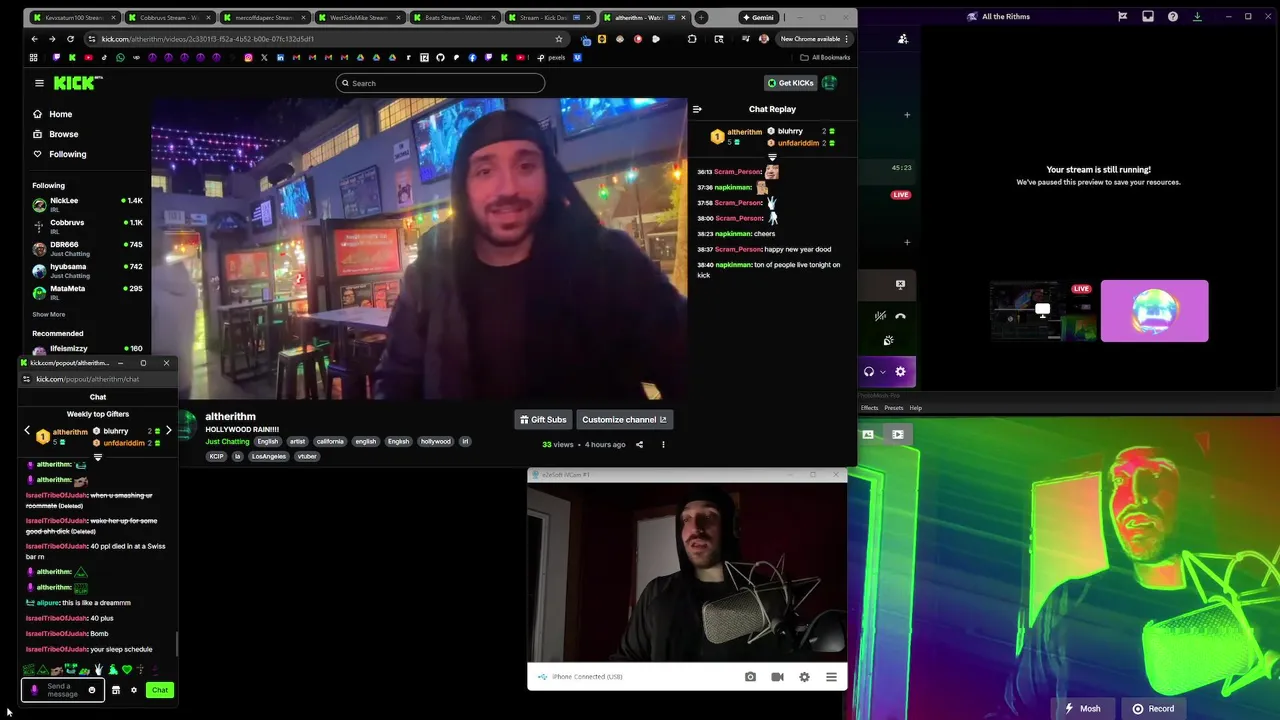Open MataMeta followed channel
1280x720 pixels.
[x=88, y=292]
